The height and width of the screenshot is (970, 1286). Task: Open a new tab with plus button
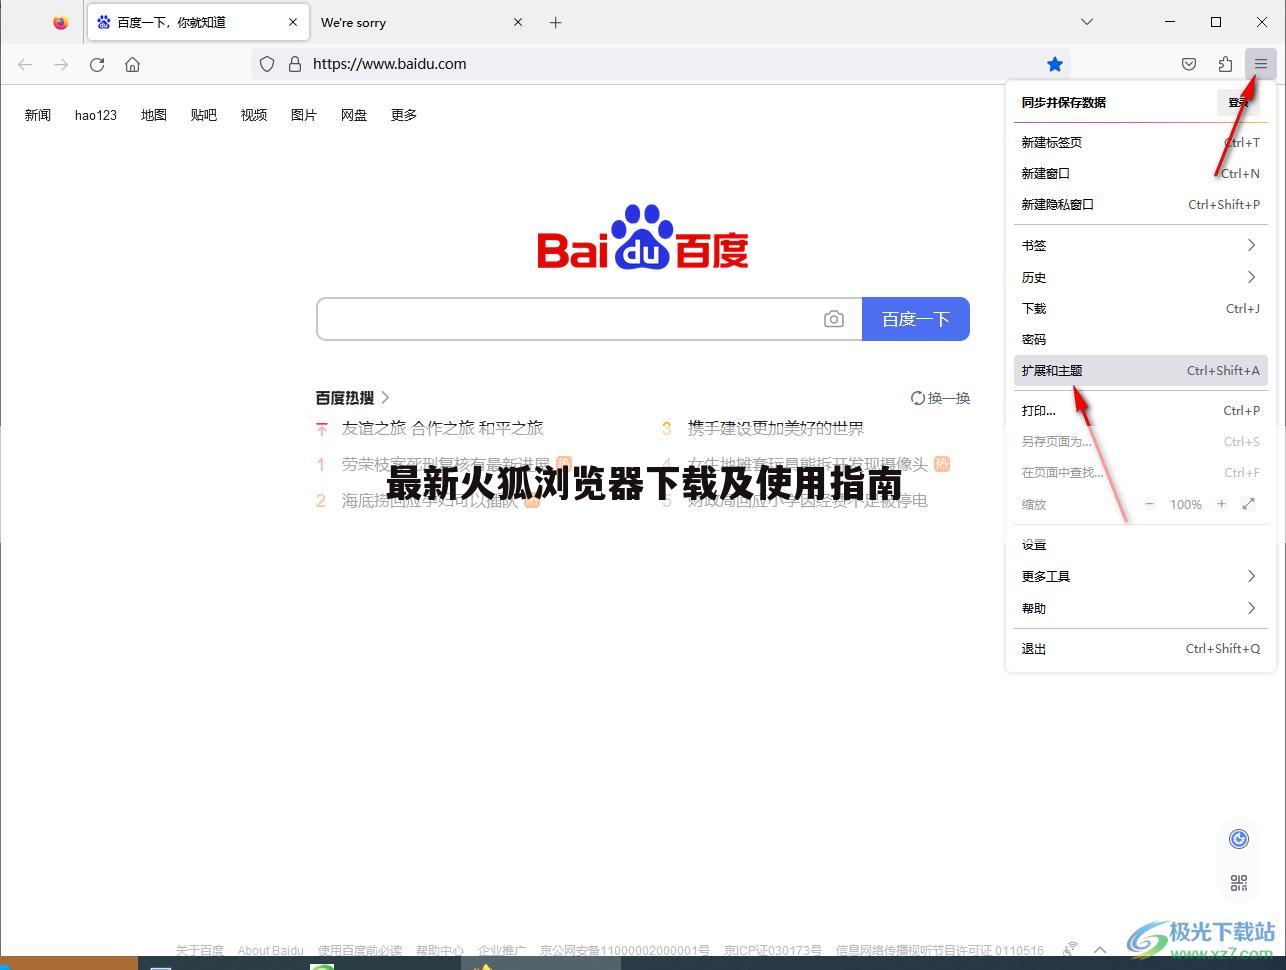click(556, 22)
